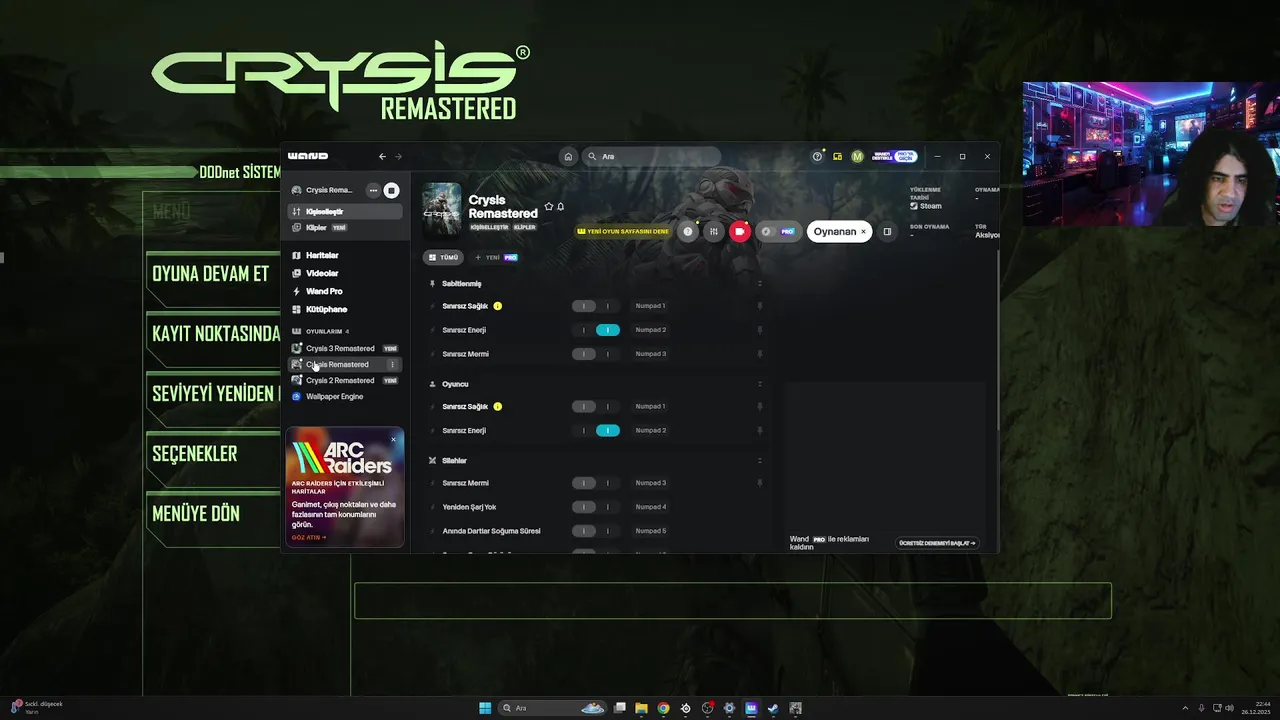Open three-dot menu beside Crysis Rema... header
1280x720 pixels.
tap(373, 190)
